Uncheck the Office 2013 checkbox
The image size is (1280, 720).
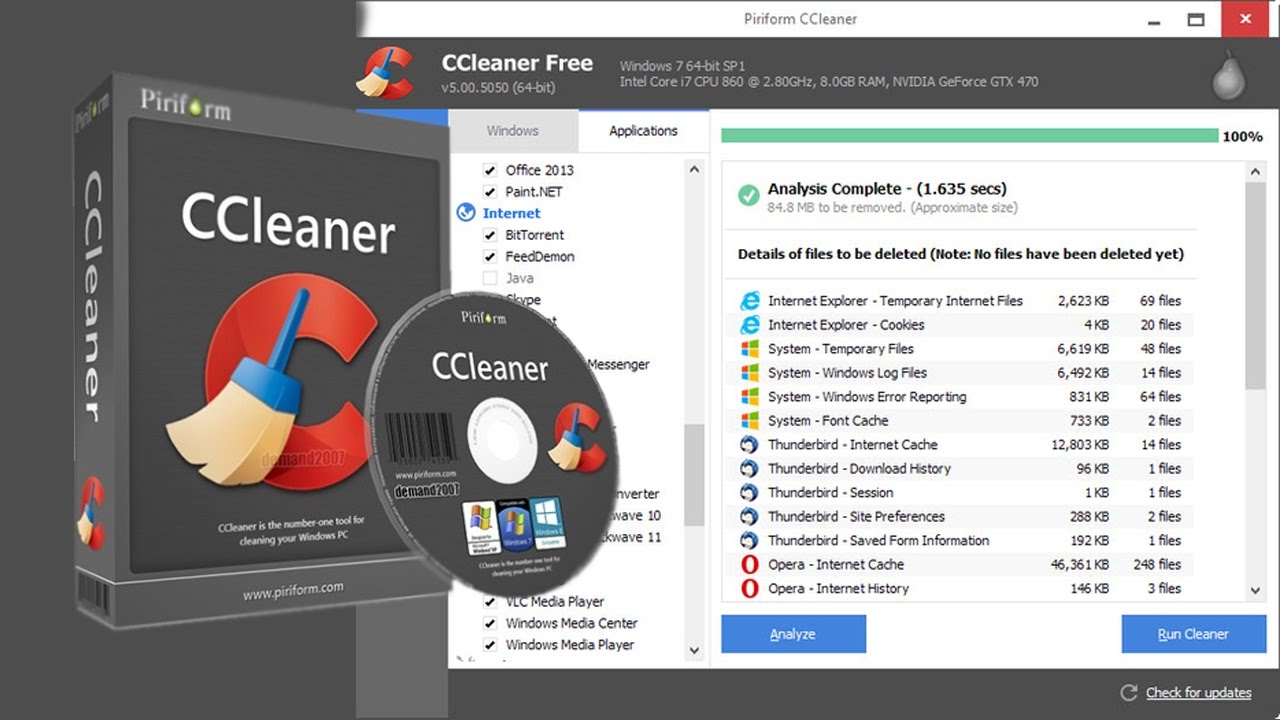[x=490, y=170]
